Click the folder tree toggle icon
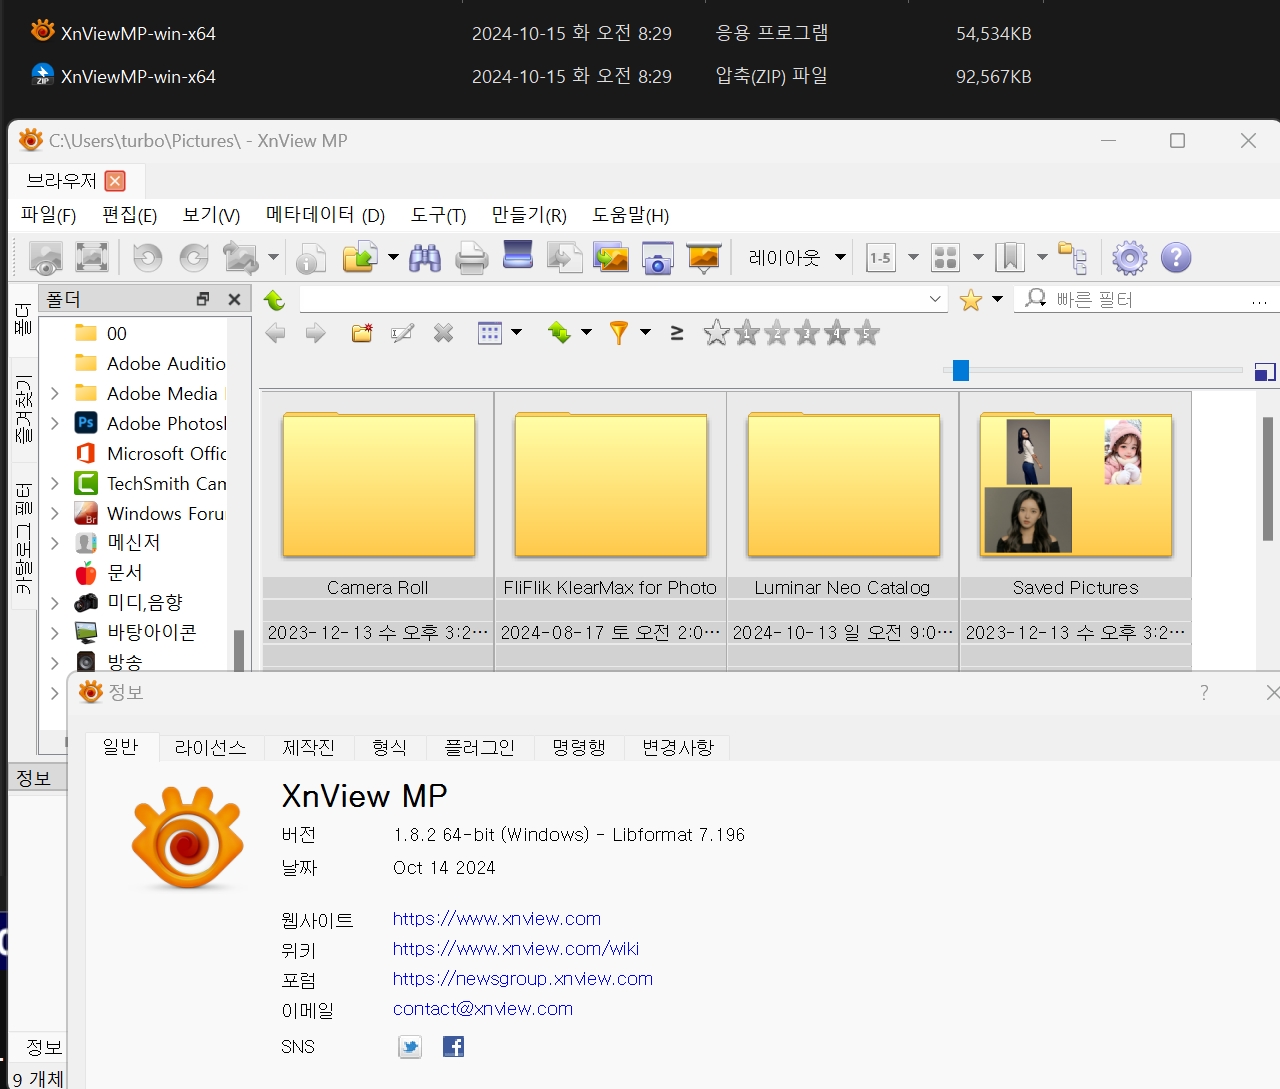Image resolution: width=1280 pixels, height=1089 pixels. click(1072, 258)
